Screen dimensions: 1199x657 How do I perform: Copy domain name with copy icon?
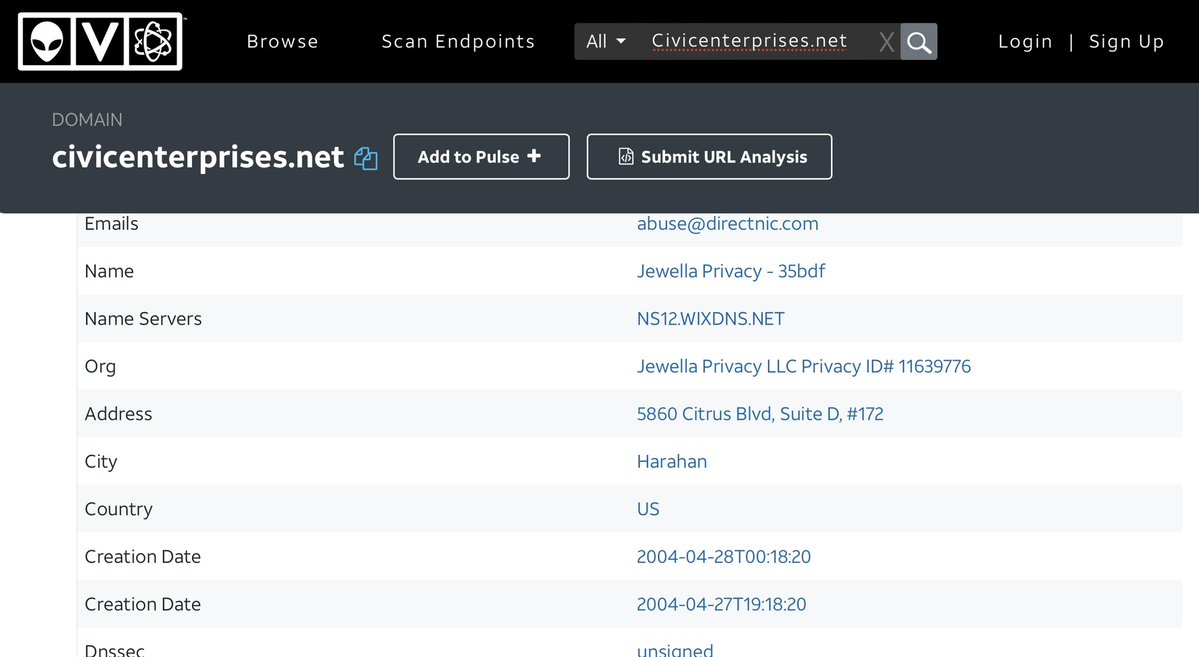click(x=366, y=158)
